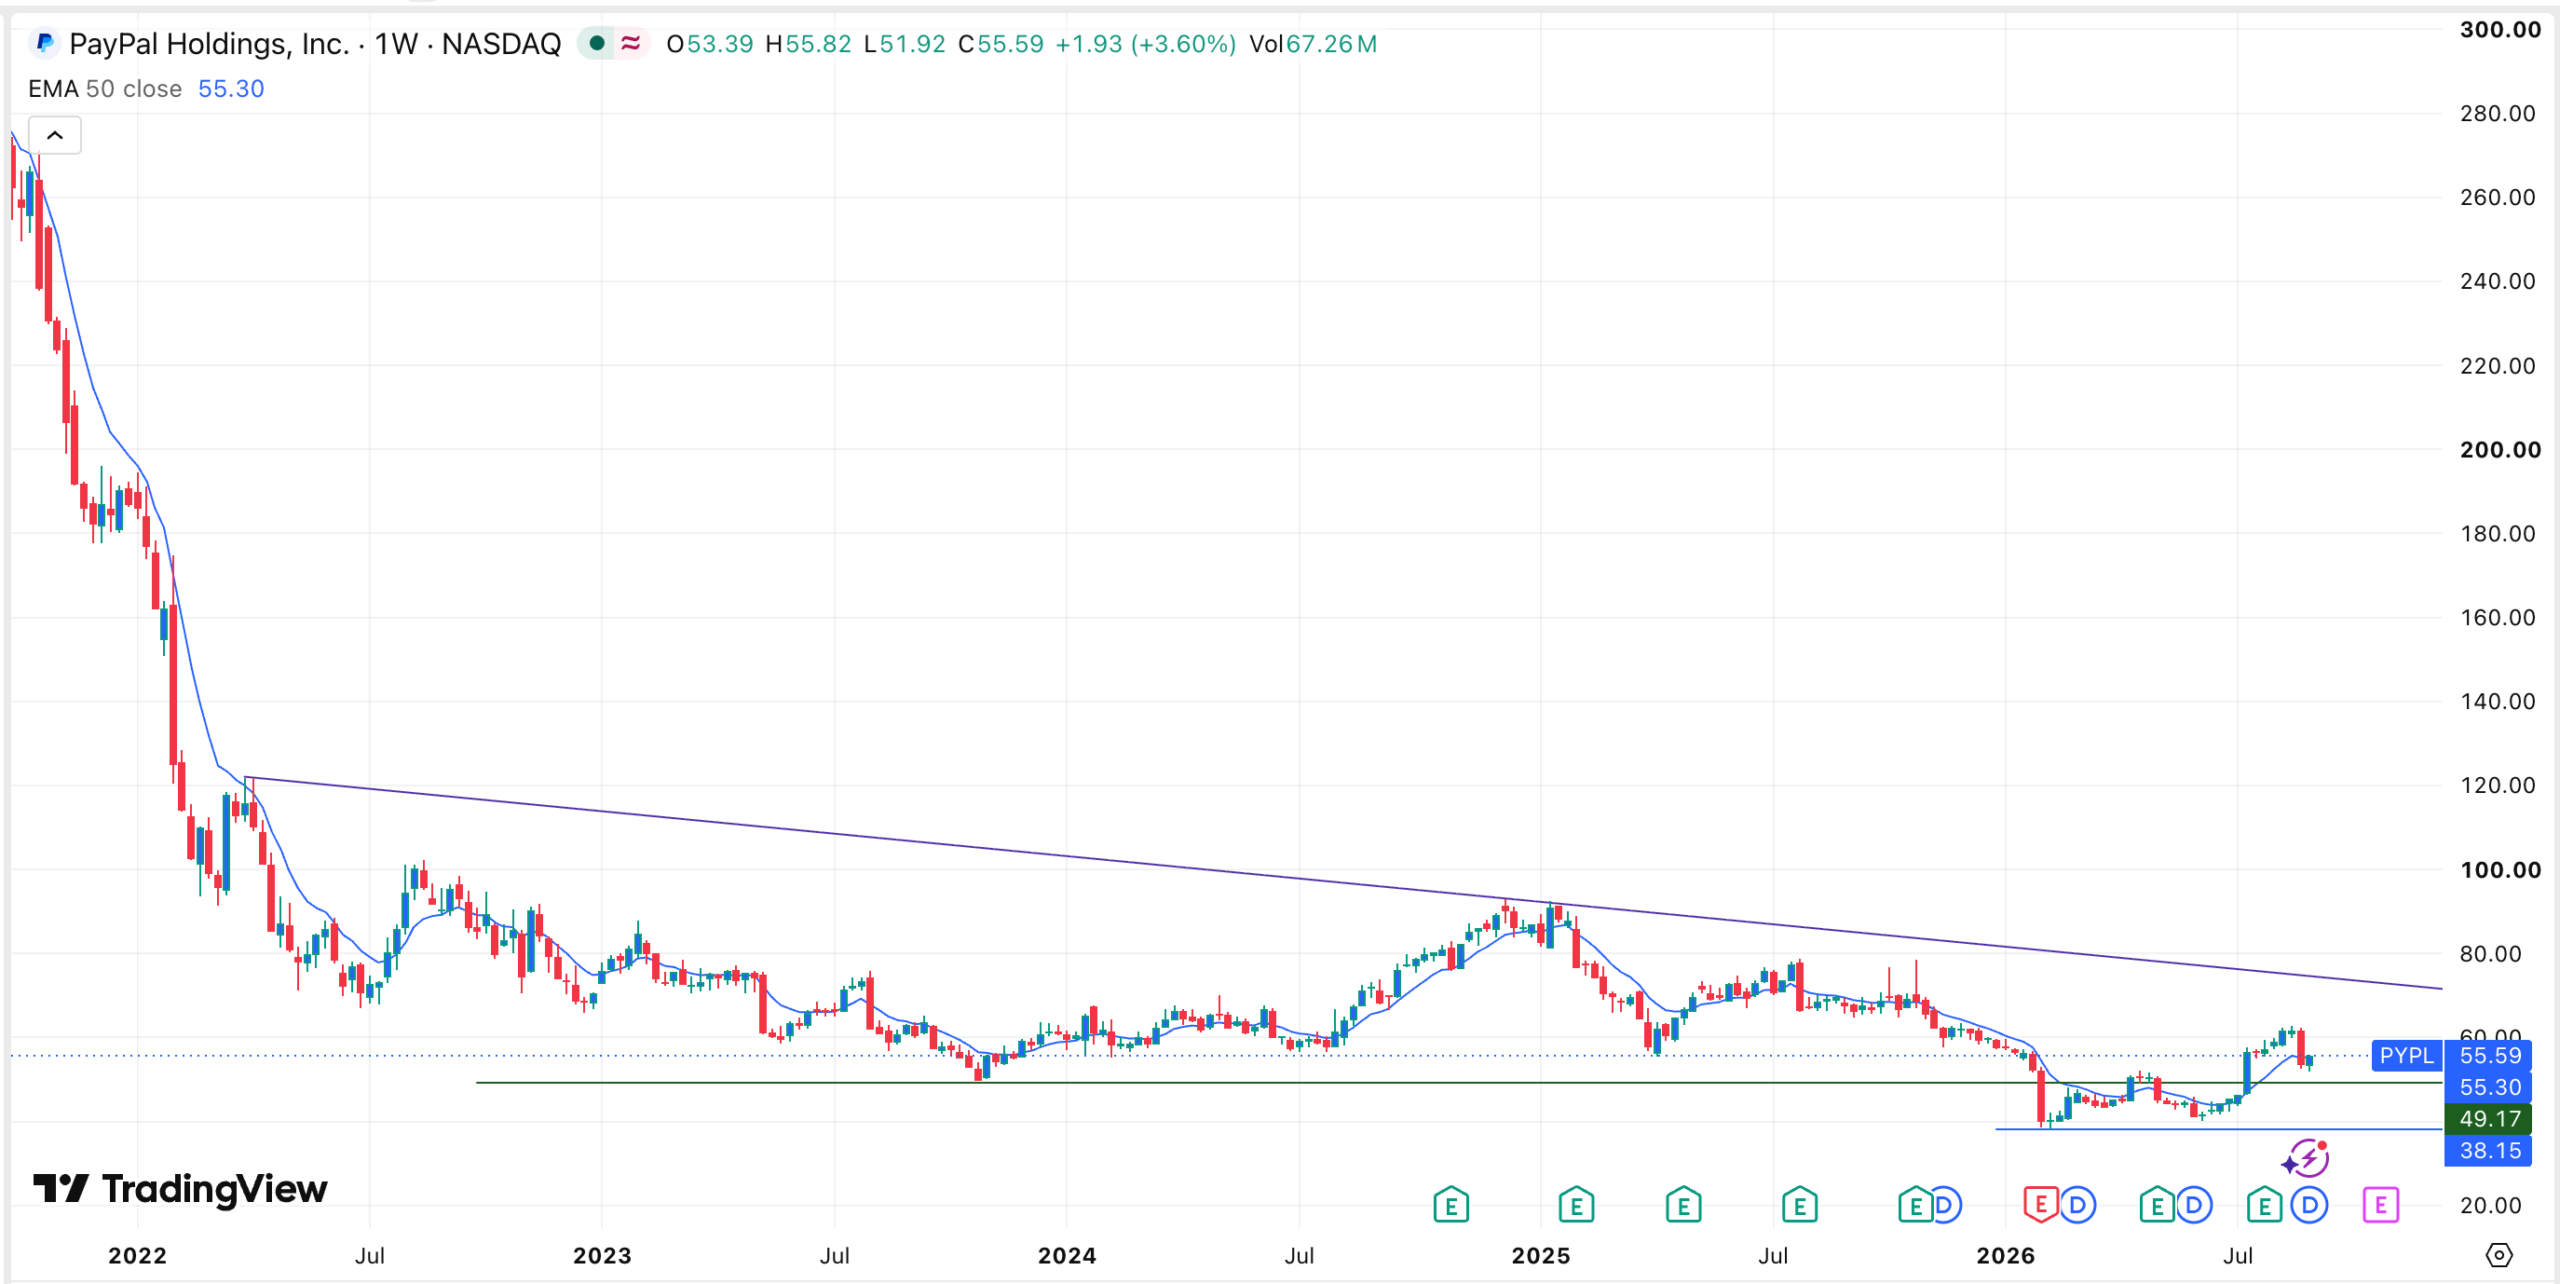Click the green 49.17 price level label
2560x1284 pixels.
[x=2490, y=1119]
